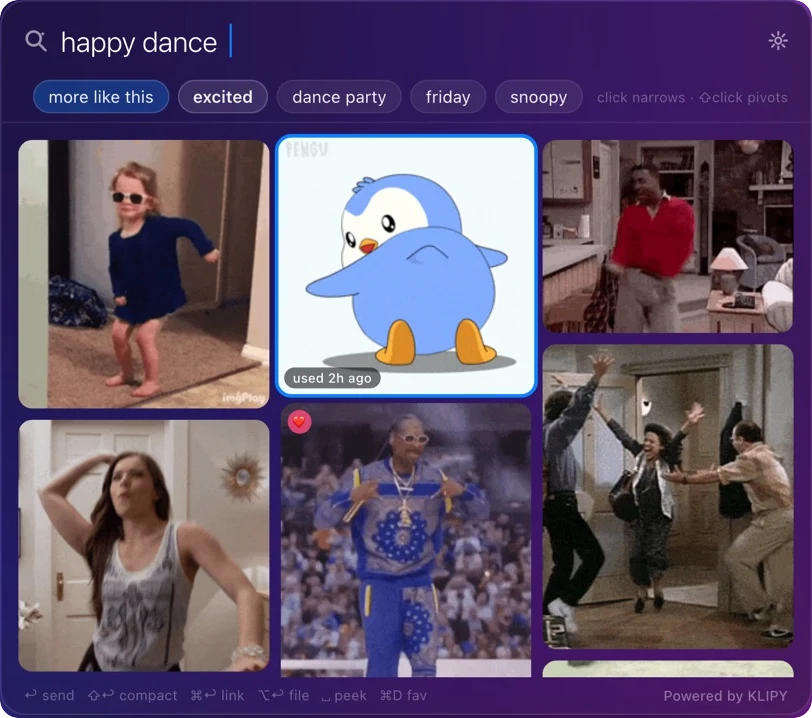Click the 'send' shortcut hint
Image resolution: width=812 pixels, height=718 pixels.
pyautogui.click(x=50, y=695)
